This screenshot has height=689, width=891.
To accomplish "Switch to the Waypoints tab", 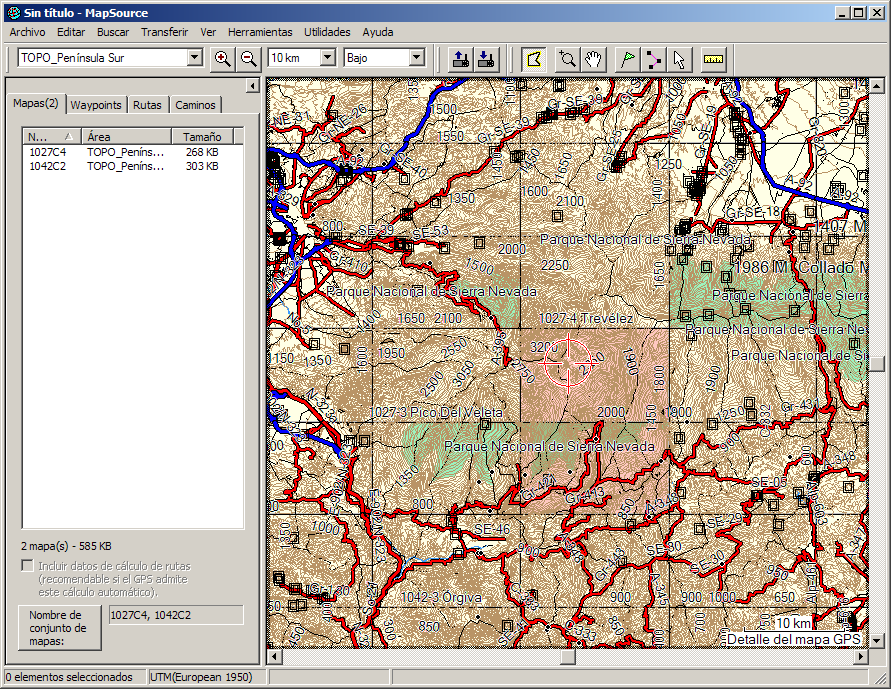I will pyautogui.click(x=96, y=105).
